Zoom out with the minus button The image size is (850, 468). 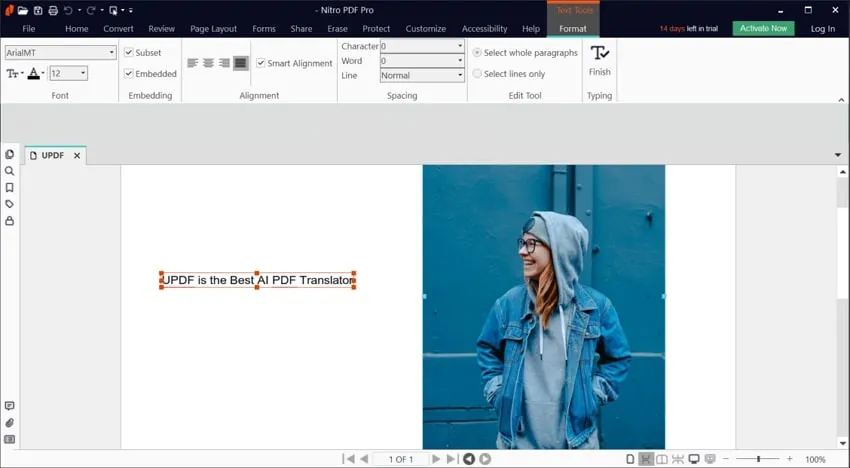click(x=726, y=459)
